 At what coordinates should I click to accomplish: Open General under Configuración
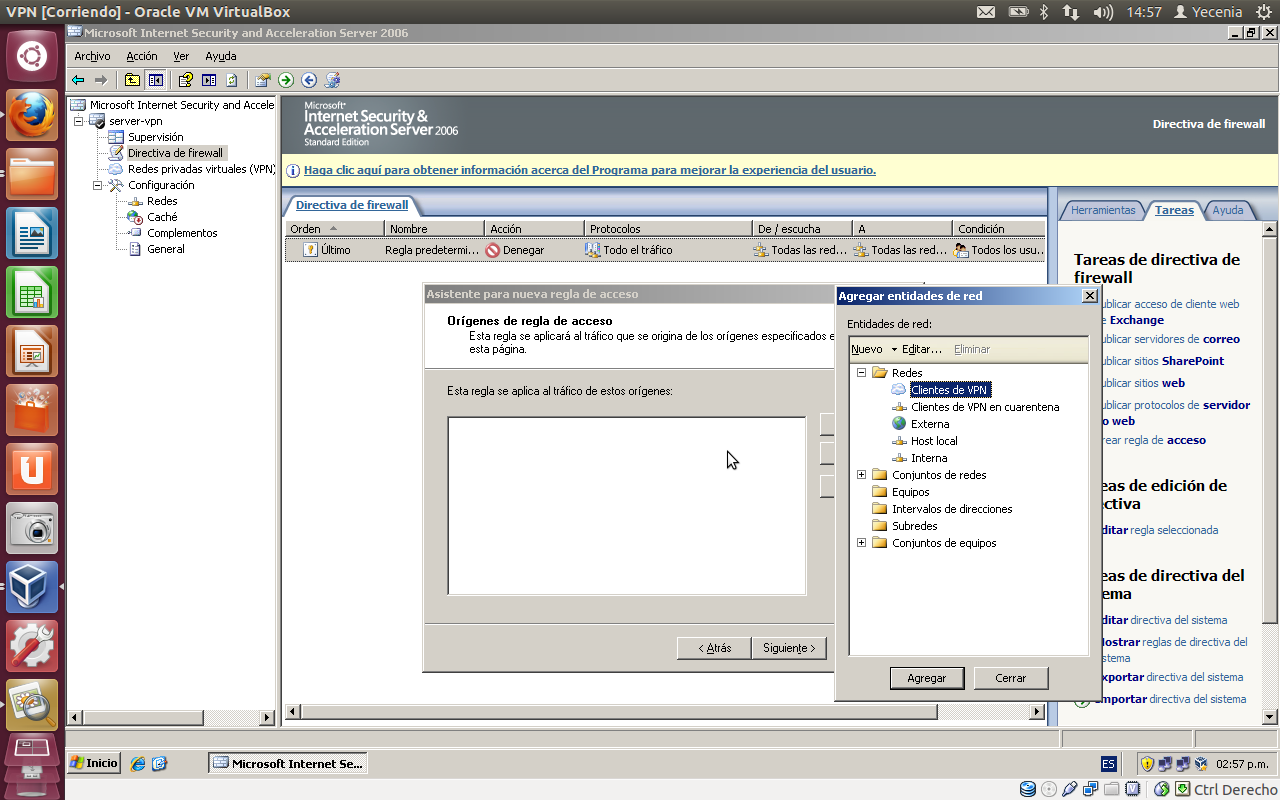166,249
